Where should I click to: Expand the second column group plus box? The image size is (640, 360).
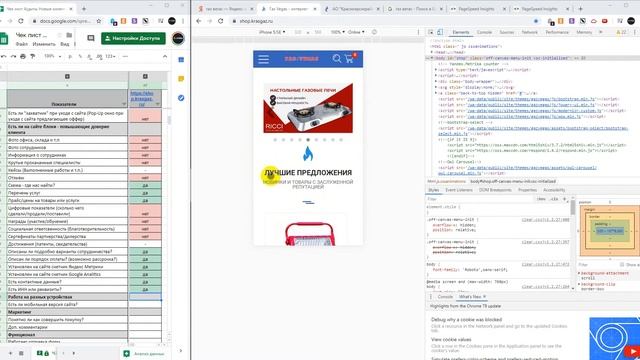[x=145, y=76]
